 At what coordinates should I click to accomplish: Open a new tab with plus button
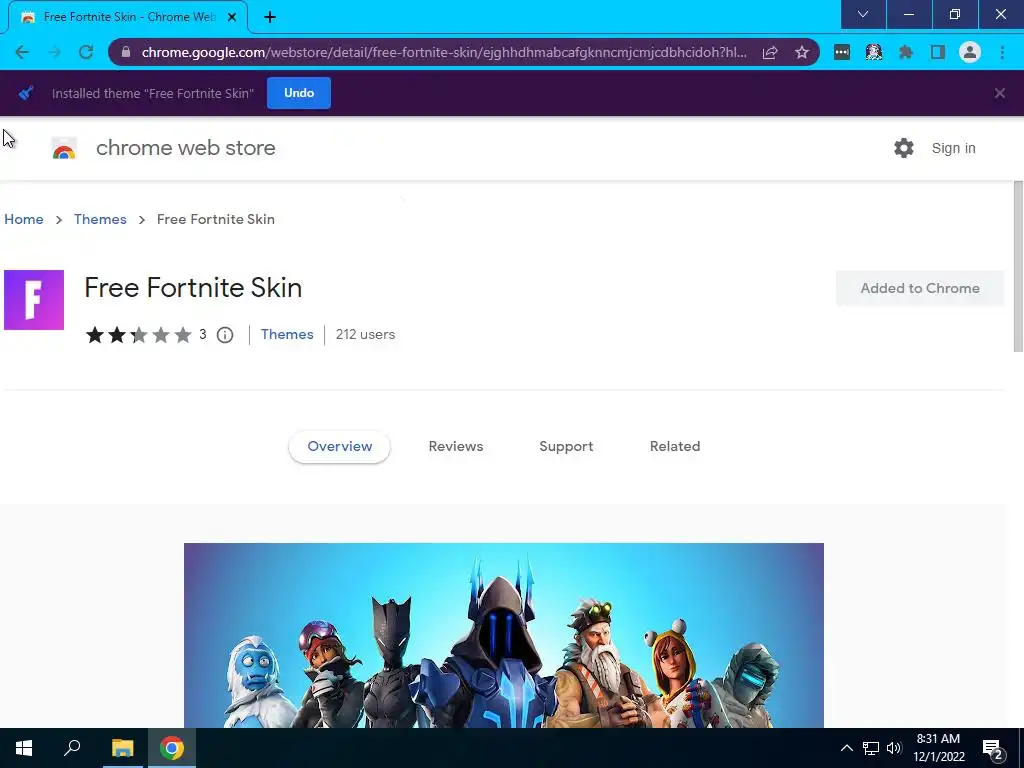click(270, 17)
